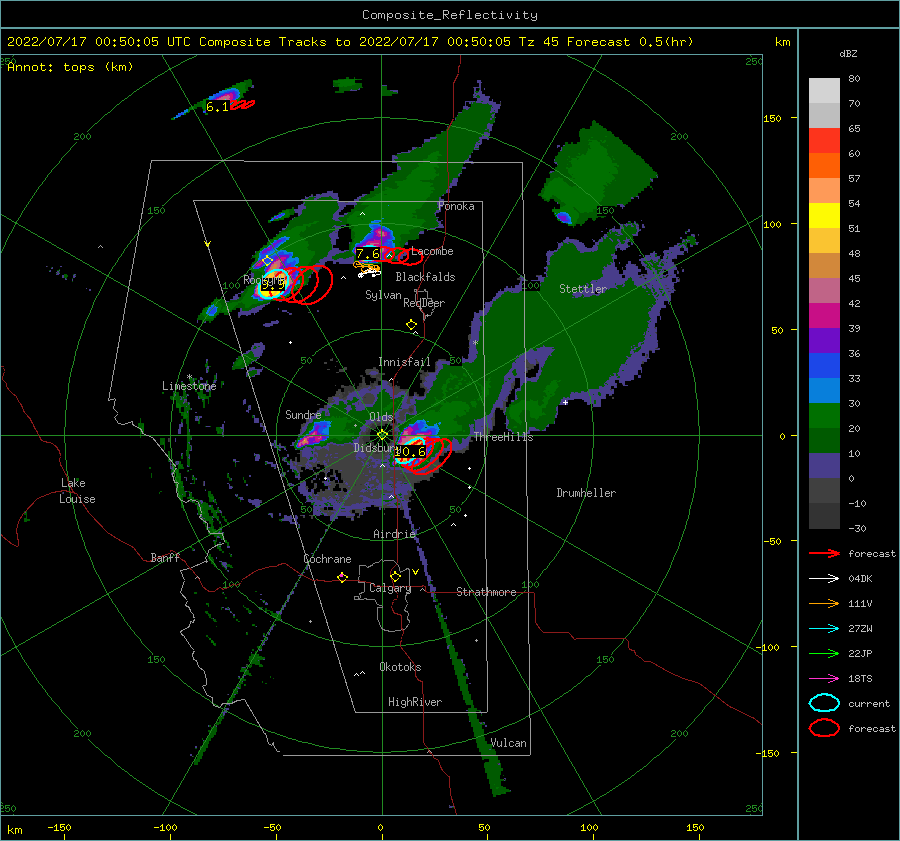Pick the purple 36-39 dBZ color swatch
Screen dimensions: 900x841
(x=824, y=340)
